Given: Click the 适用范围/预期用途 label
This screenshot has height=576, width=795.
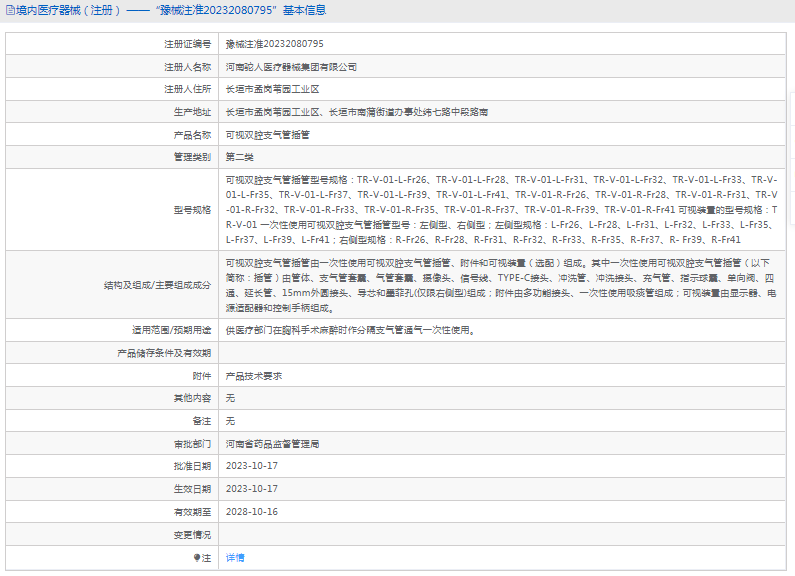Looking at the screenshot, I should point(171,331).
